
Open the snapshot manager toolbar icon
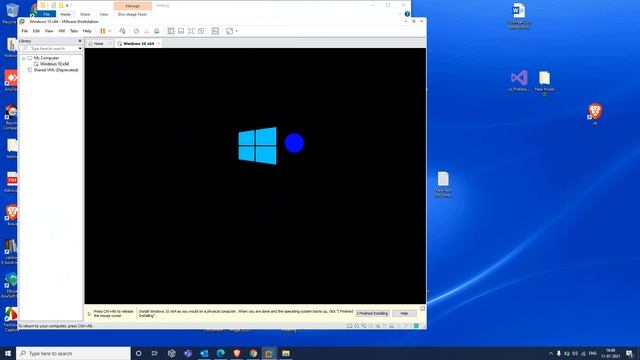[x=157, y=31]
